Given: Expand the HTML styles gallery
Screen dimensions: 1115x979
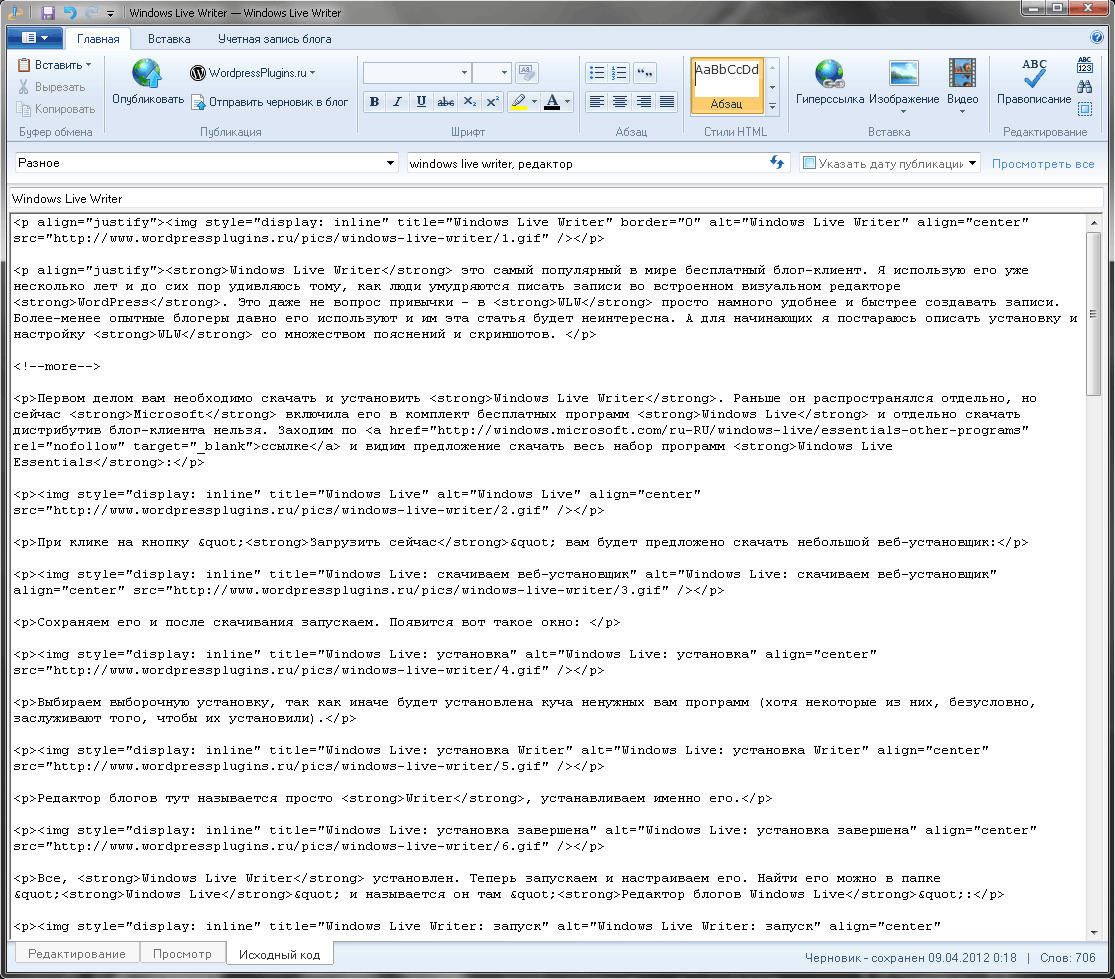Looking at the screenshot, I should 772,107.
